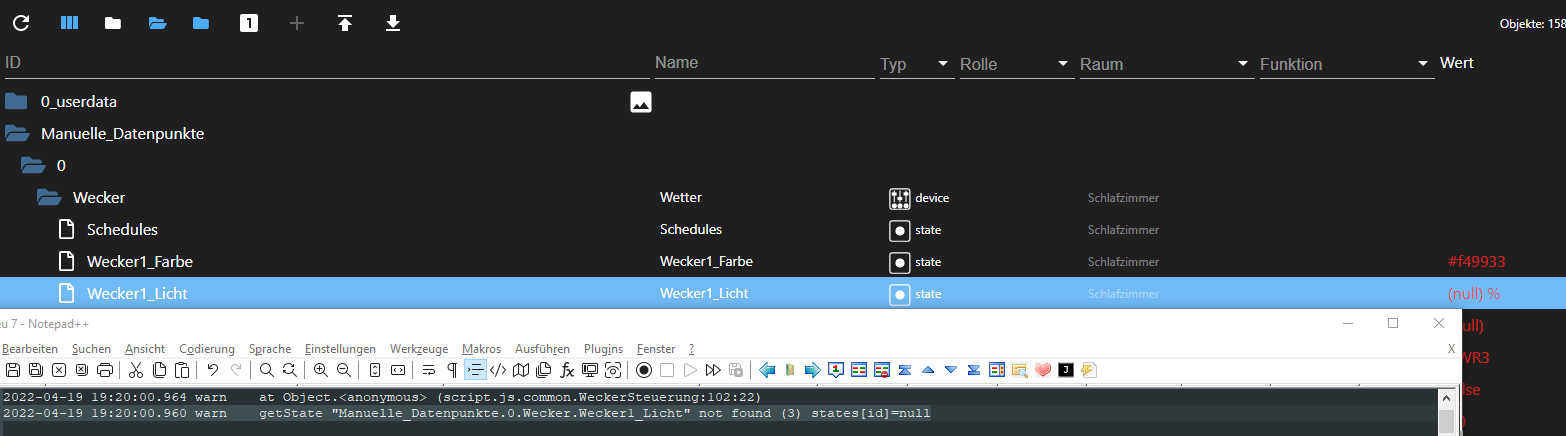Open the column view settings icon
This screenshot has width=1566, height=436.
tap(69, 23)
